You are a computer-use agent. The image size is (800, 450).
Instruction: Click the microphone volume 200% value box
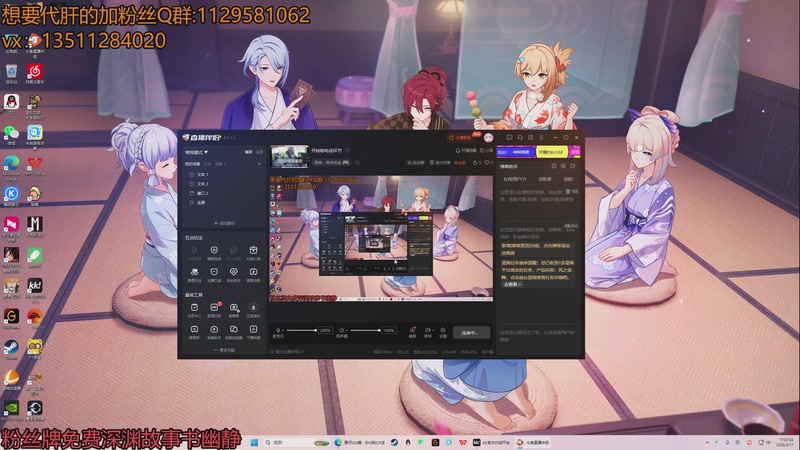[x=325, y=331]
